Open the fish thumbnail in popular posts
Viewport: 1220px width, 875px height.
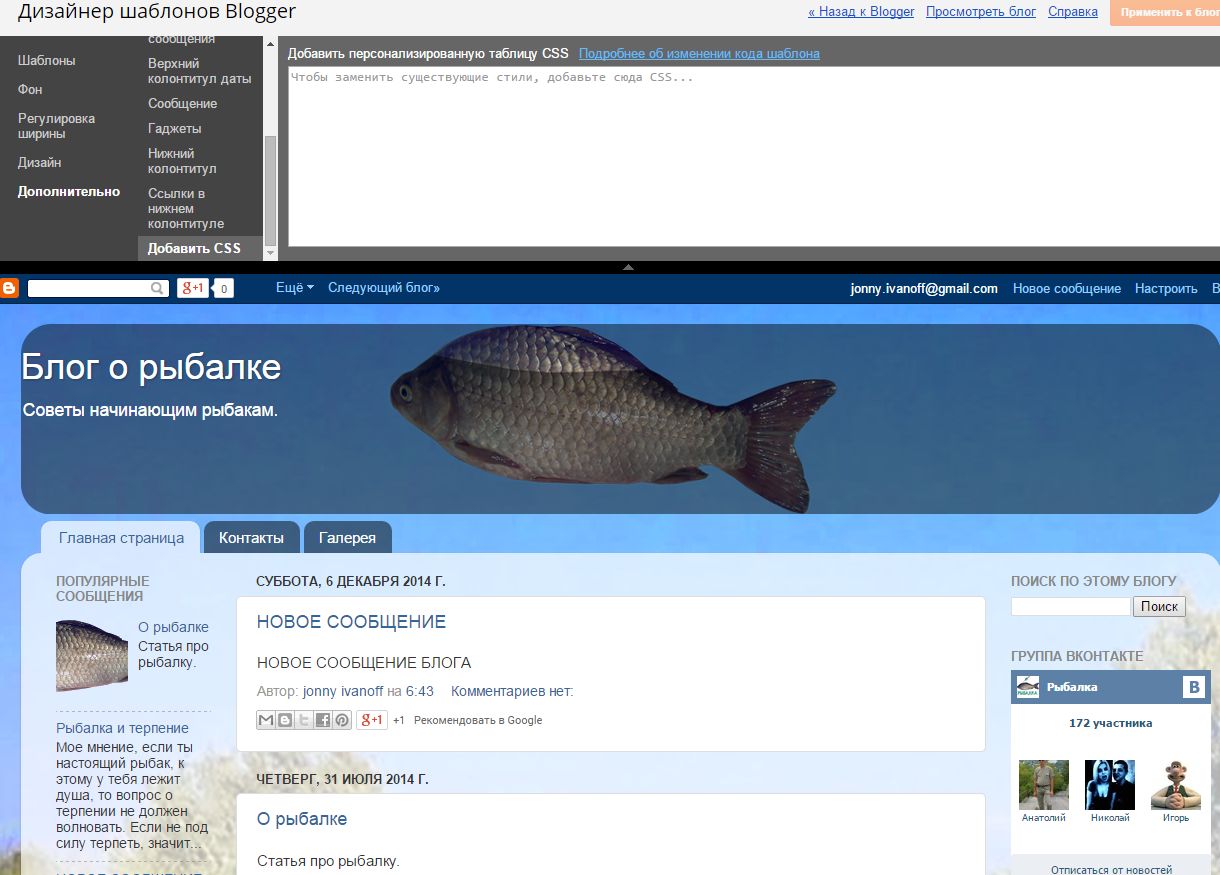[x=92, y=655]
